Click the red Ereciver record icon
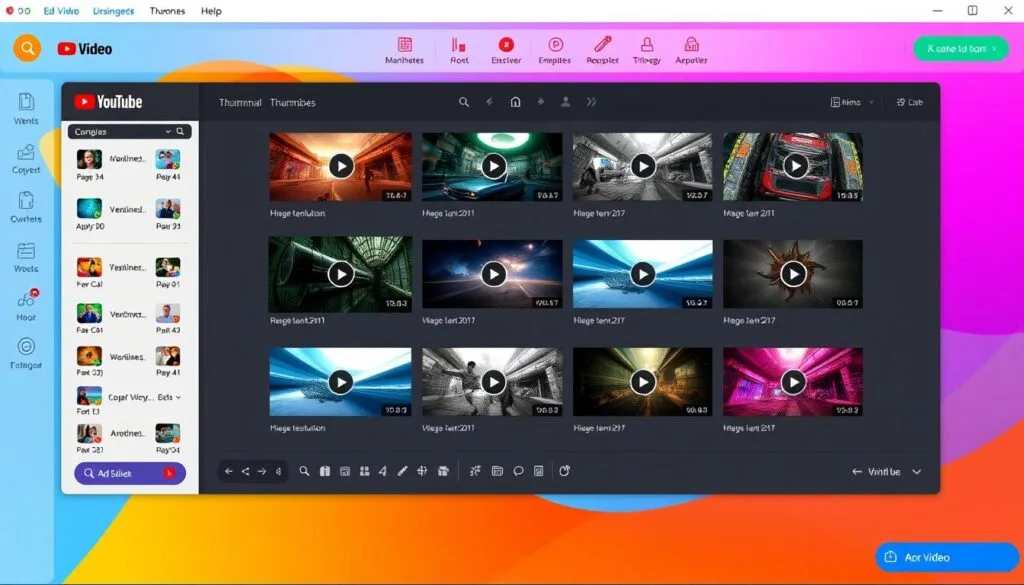Image resolution: width=1024 pixels, height=585 pixels. (506, 44)
